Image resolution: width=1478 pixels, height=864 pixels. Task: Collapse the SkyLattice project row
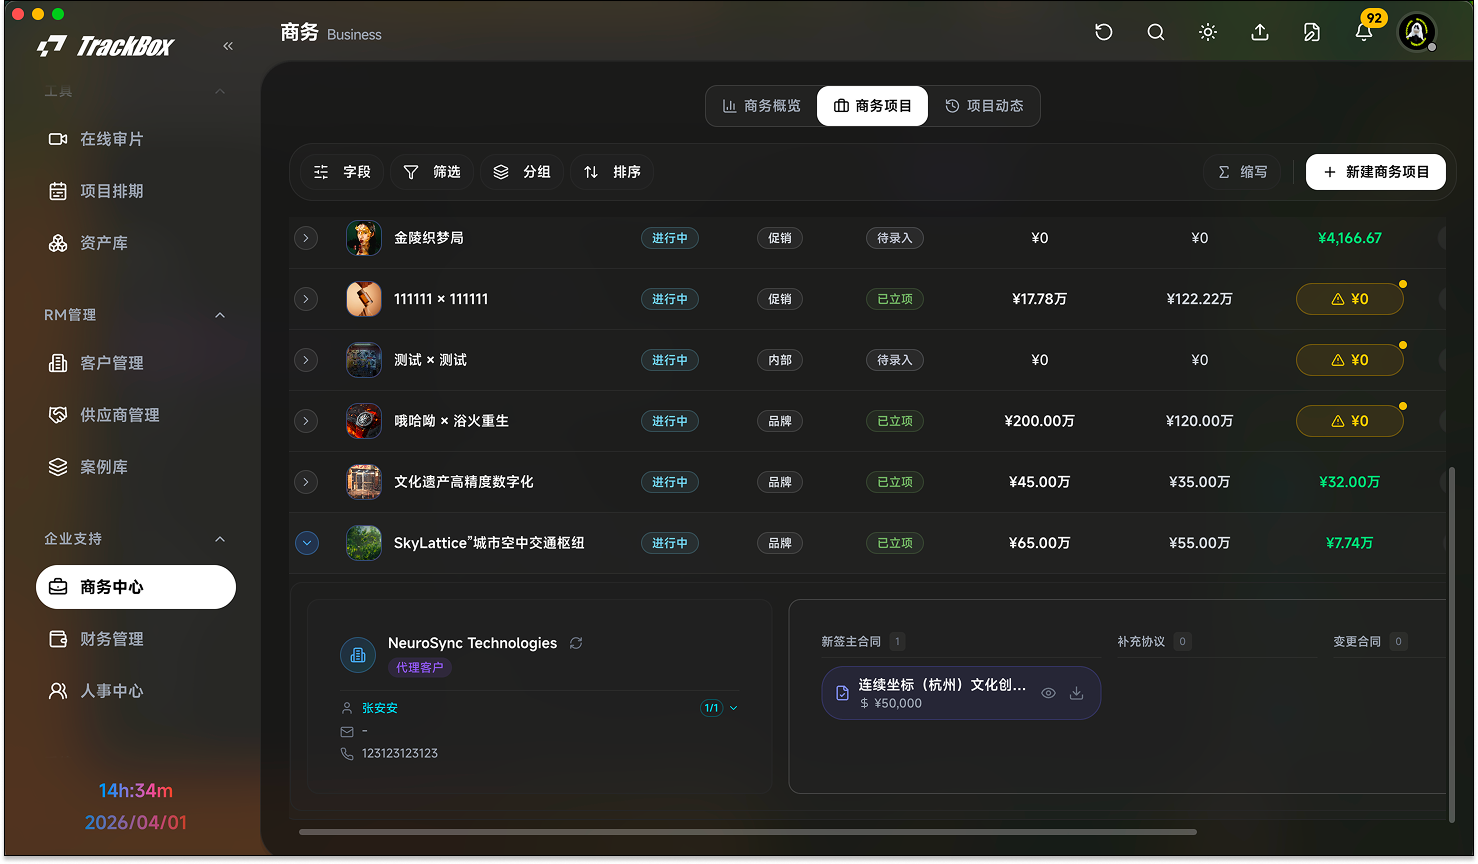[307, 543]
